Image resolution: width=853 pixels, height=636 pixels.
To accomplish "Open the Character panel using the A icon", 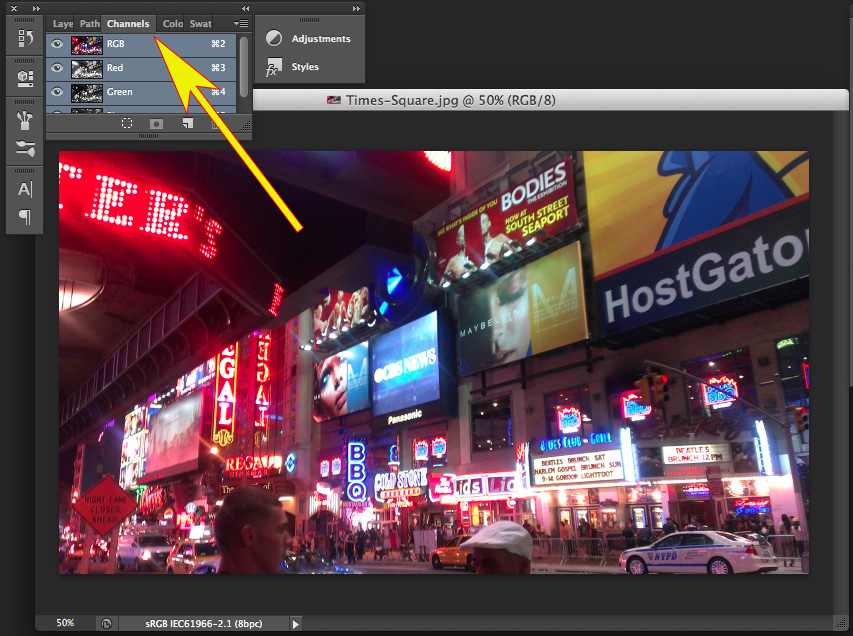I will [x=24, y=188].
